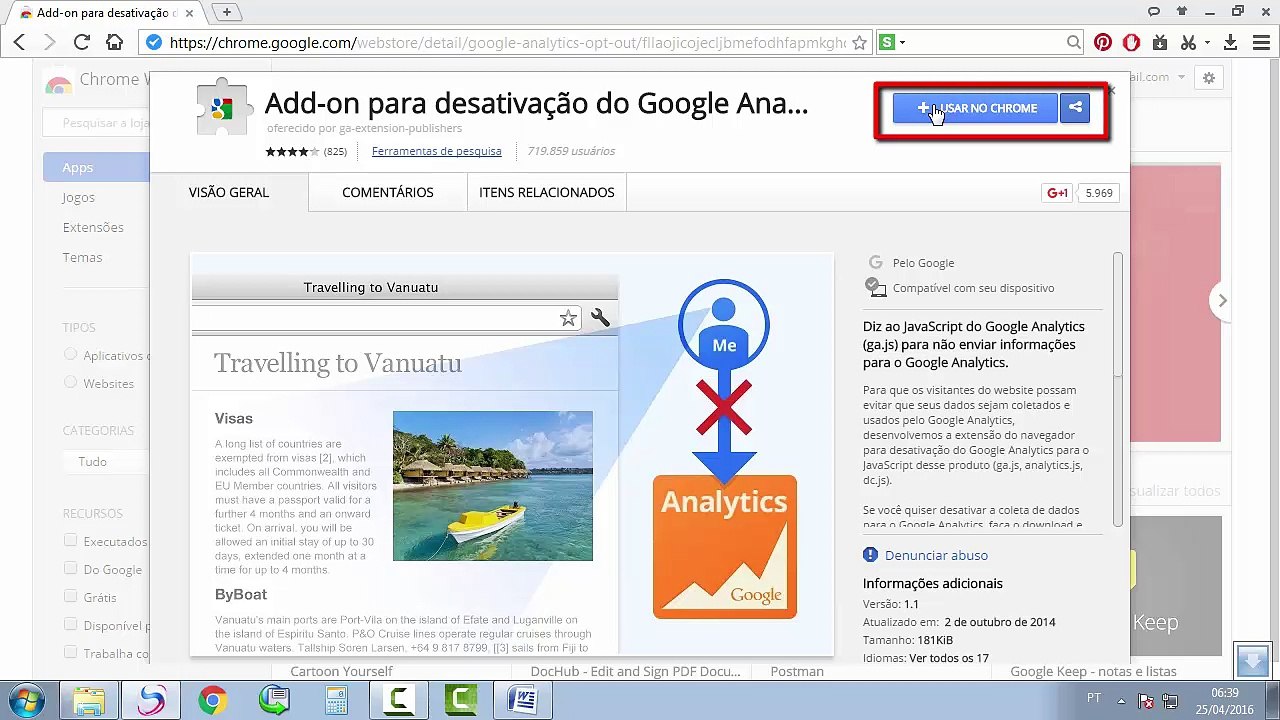Click the scissors snipping icon in toolbar
Viewport: 1280px width, 720px height.
[x=1188, y=43]
